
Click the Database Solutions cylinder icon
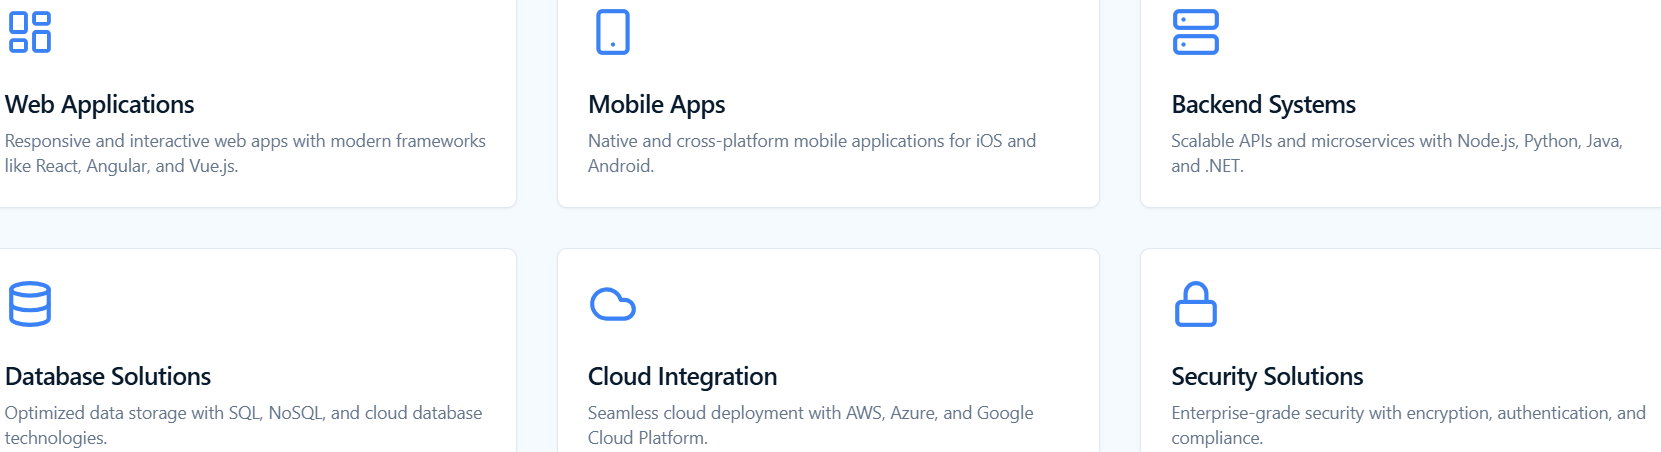coord(30,304)
